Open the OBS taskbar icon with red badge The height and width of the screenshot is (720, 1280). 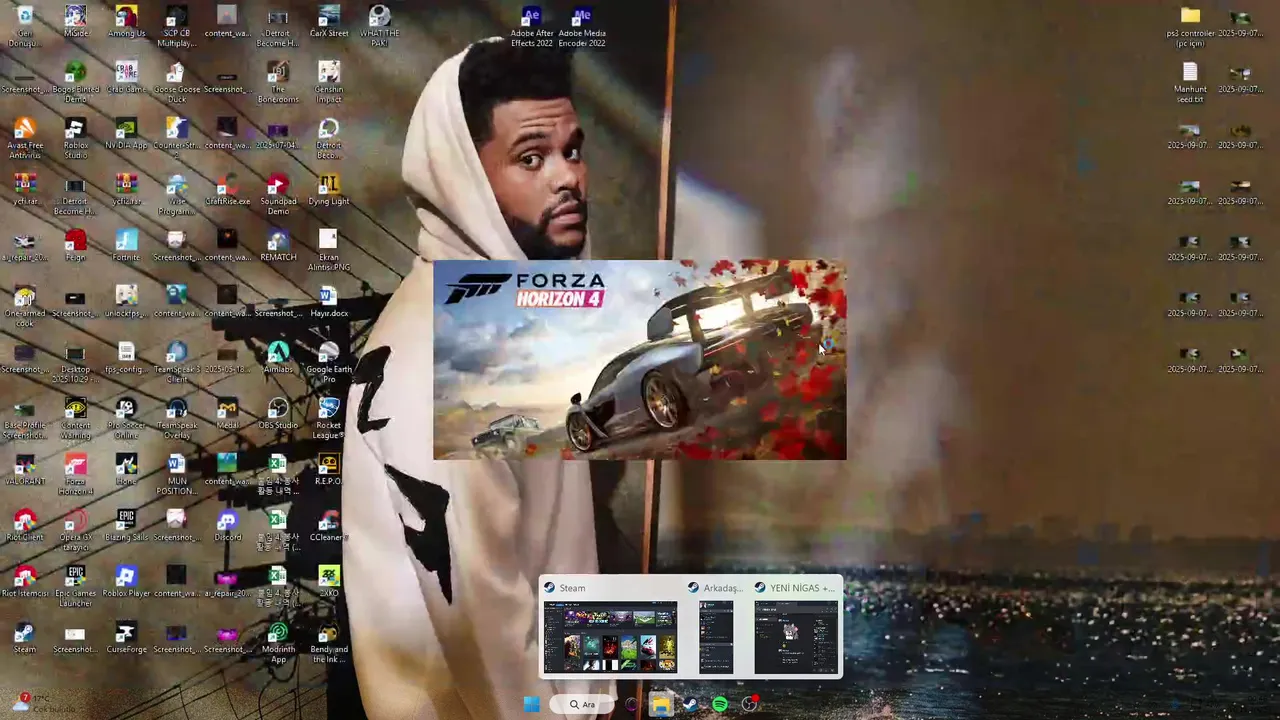749,704
